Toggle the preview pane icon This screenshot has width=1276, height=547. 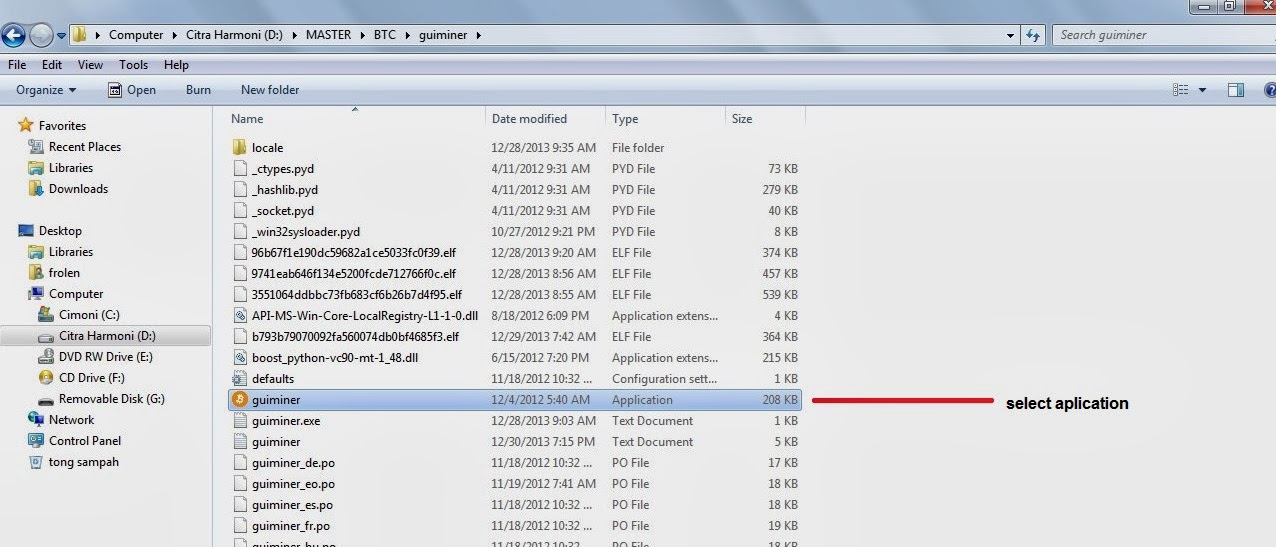coord(1236,90)
